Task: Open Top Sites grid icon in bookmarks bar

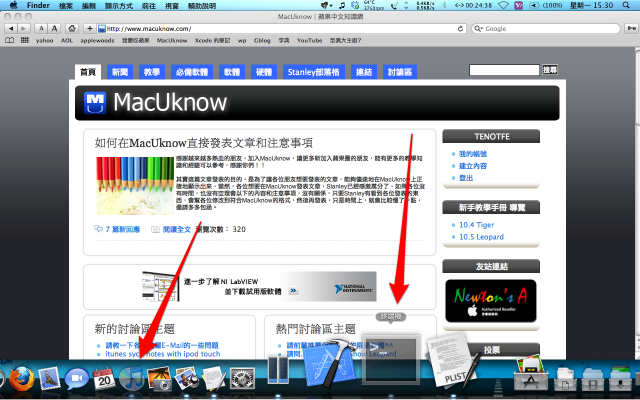Action: tap(24, 40)
